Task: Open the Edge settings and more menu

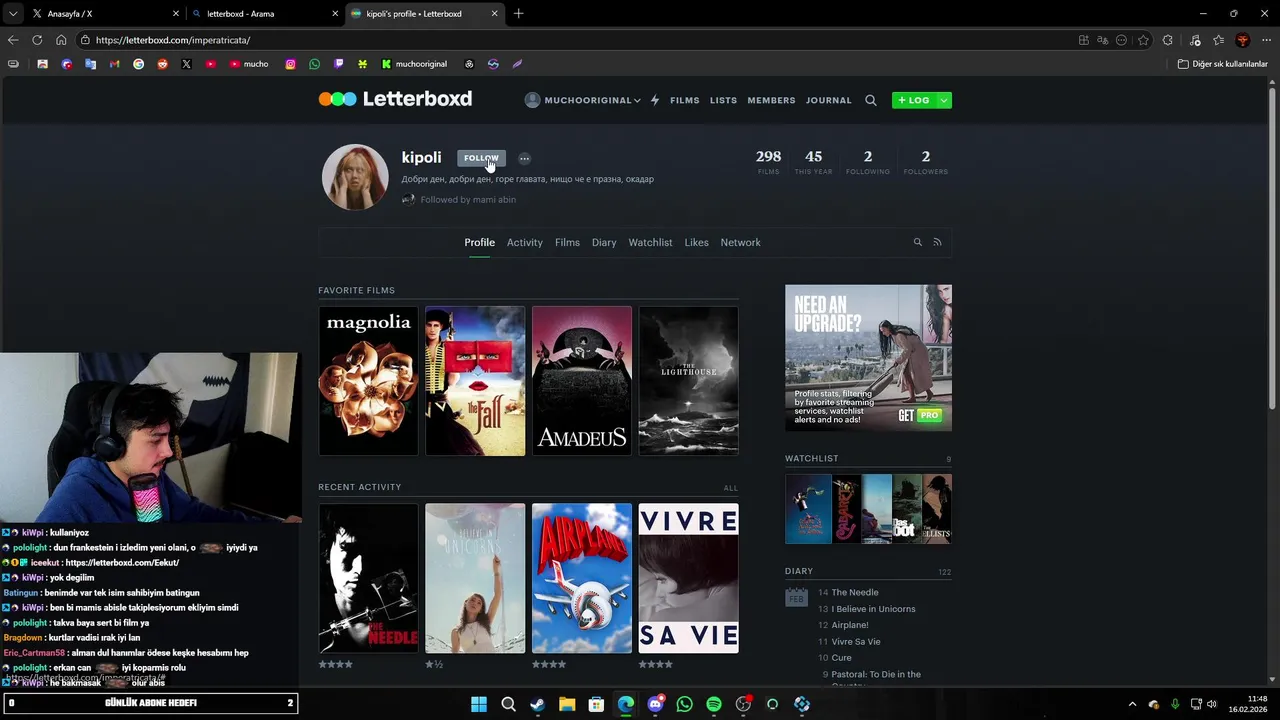Action: tap(1266, 40)
